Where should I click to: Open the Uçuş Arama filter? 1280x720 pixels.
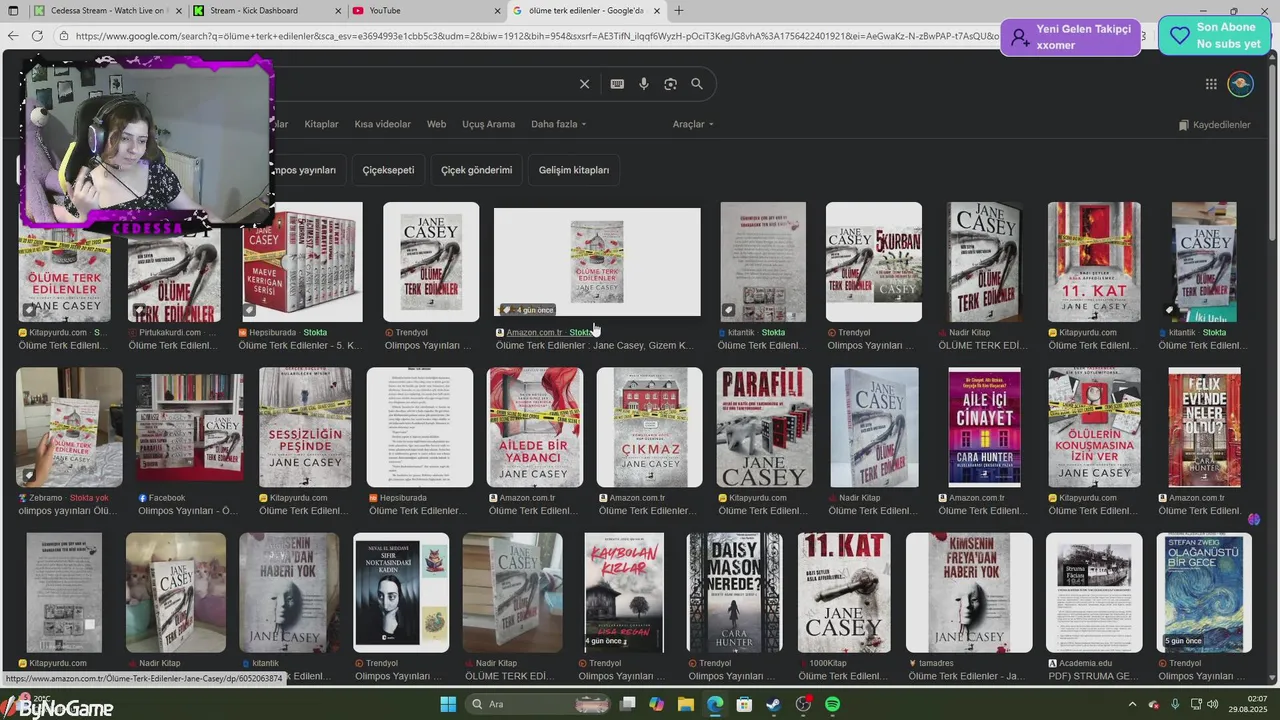click(x=488, y=124)
